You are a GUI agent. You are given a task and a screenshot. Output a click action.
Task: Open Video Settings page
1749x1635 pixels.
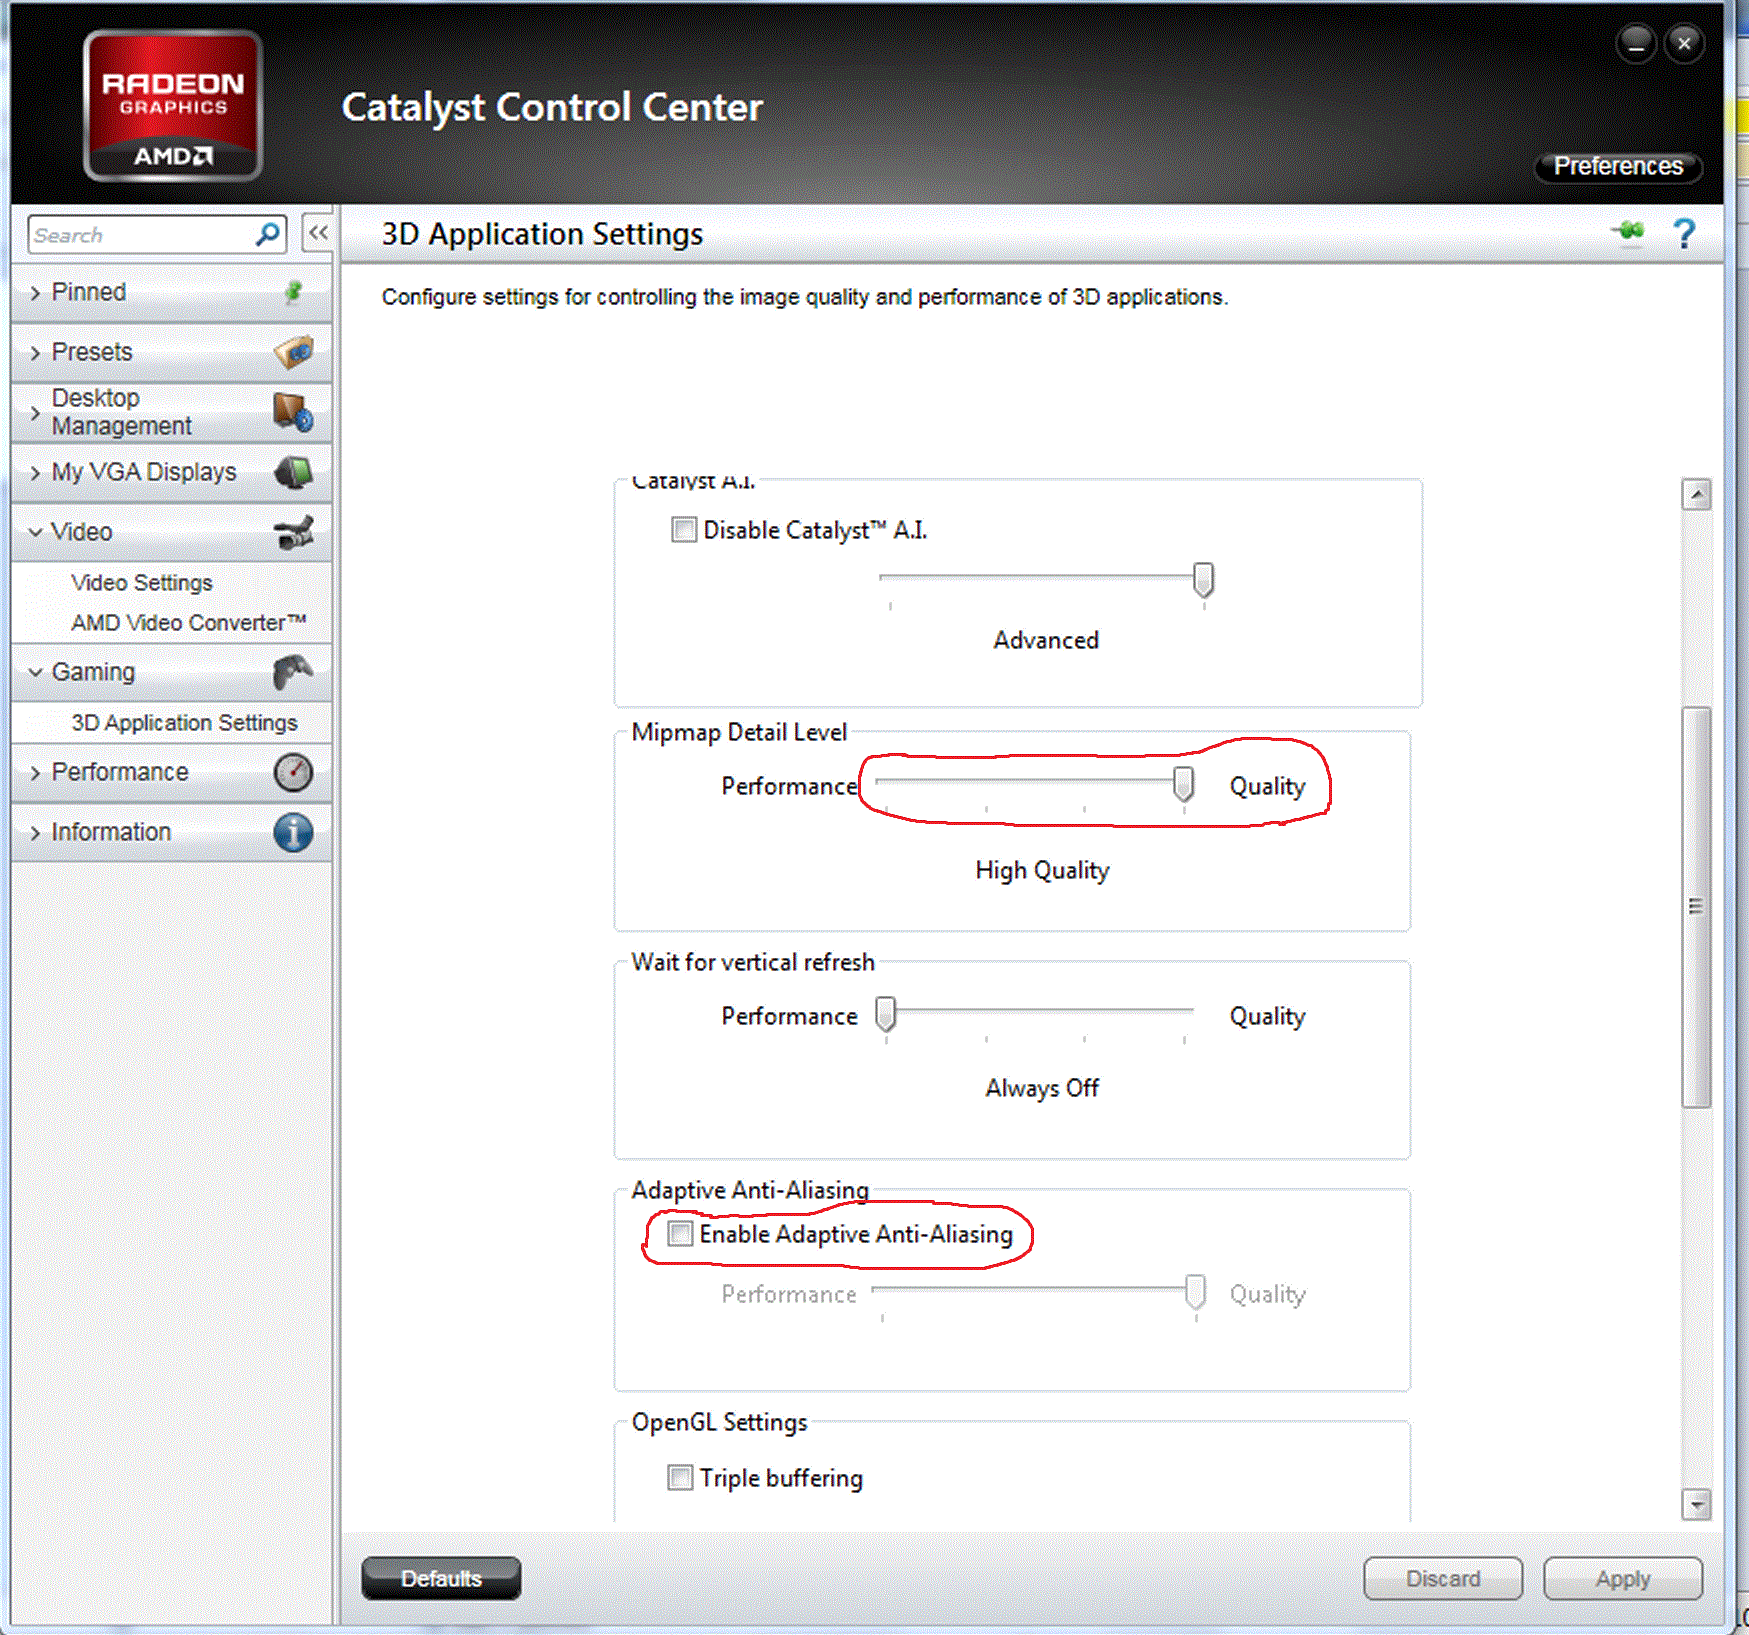(x=142, y=582)
